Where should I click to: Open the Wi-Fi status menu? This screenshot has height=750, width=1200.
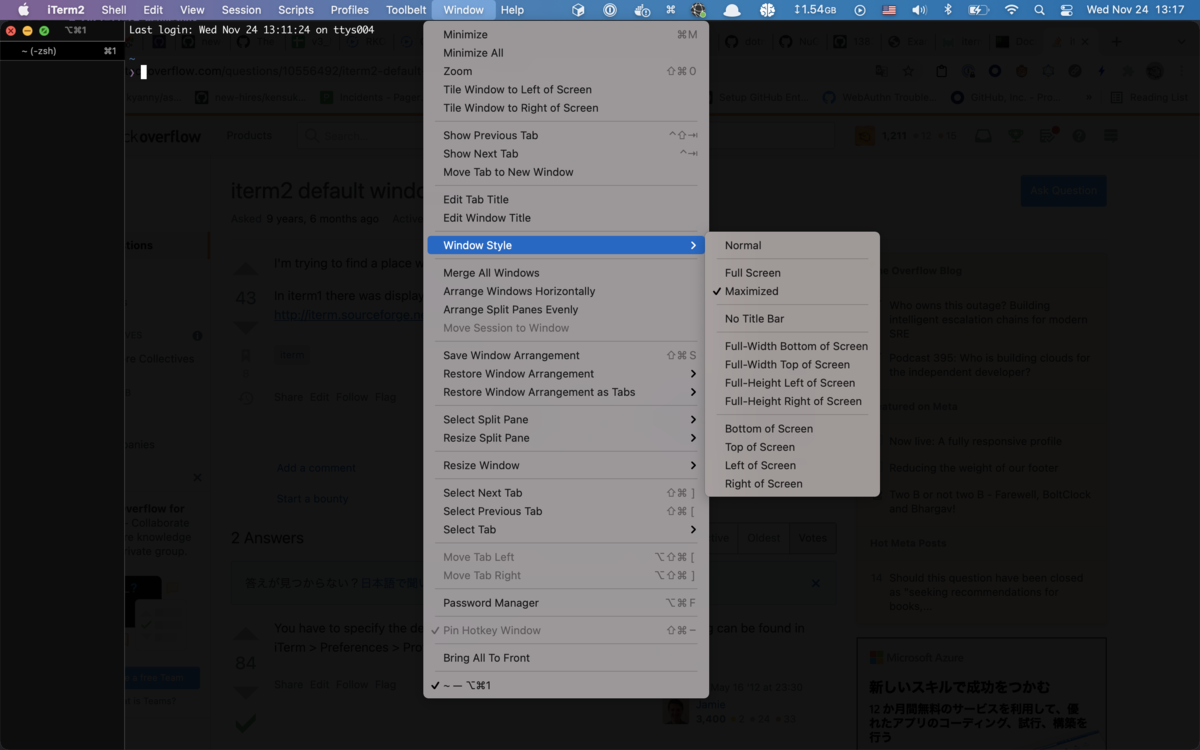pyautogui.click(x=1012, y=10)
